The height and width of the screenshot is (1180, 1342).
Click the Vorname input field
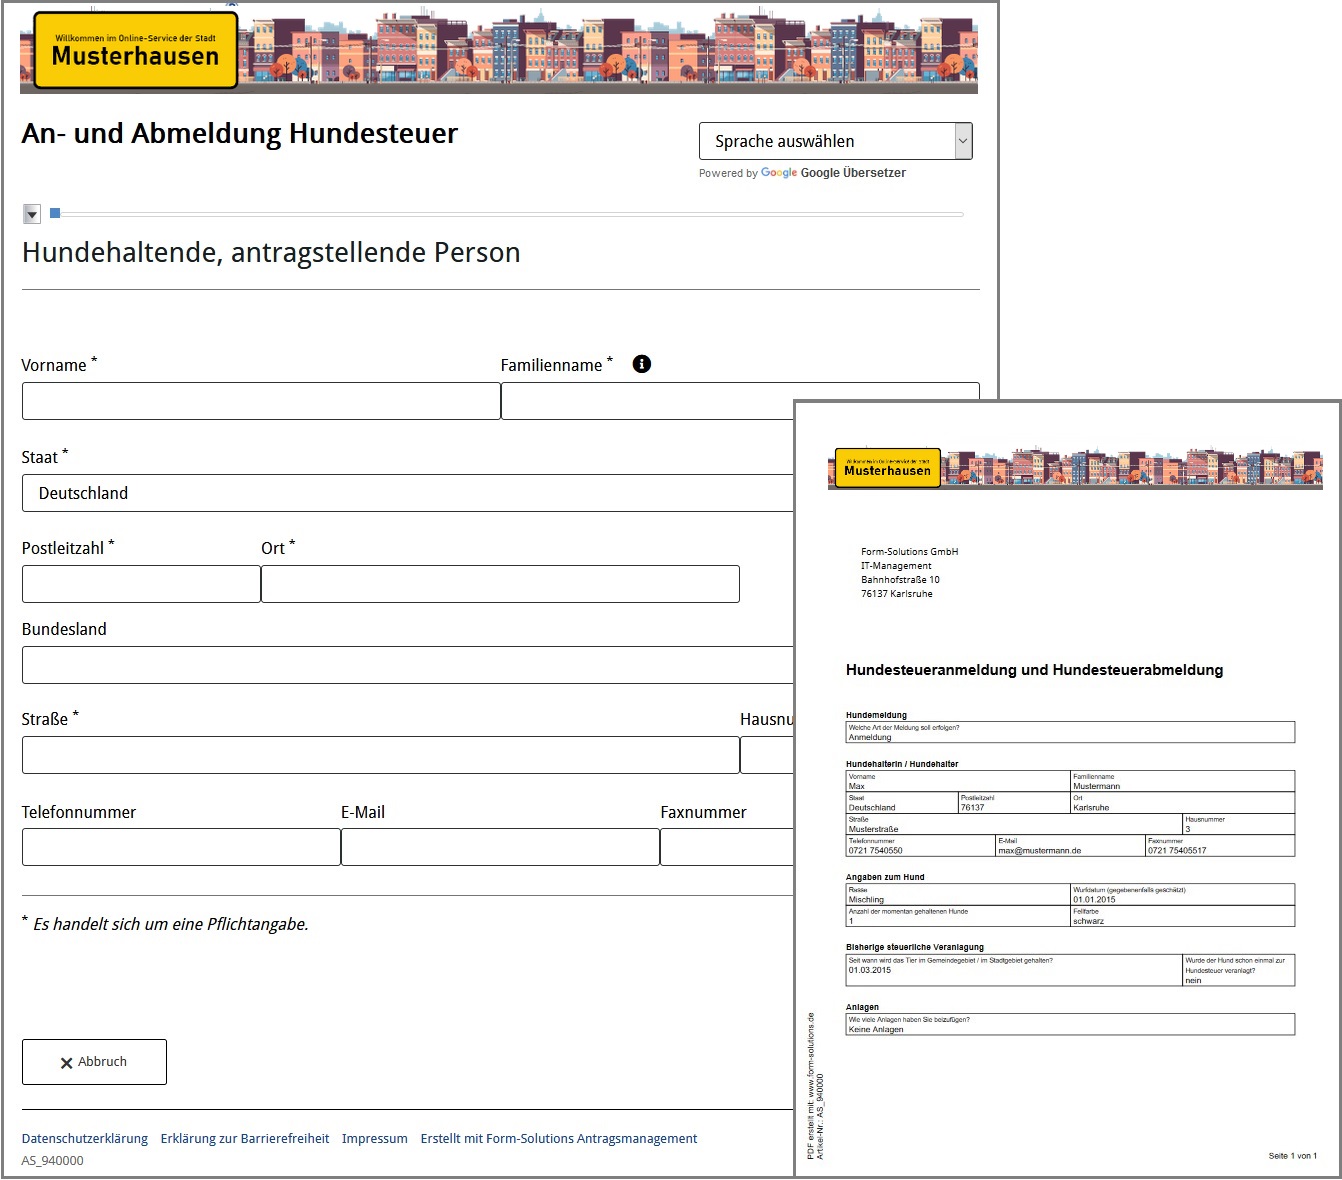[x=261, y=401]
